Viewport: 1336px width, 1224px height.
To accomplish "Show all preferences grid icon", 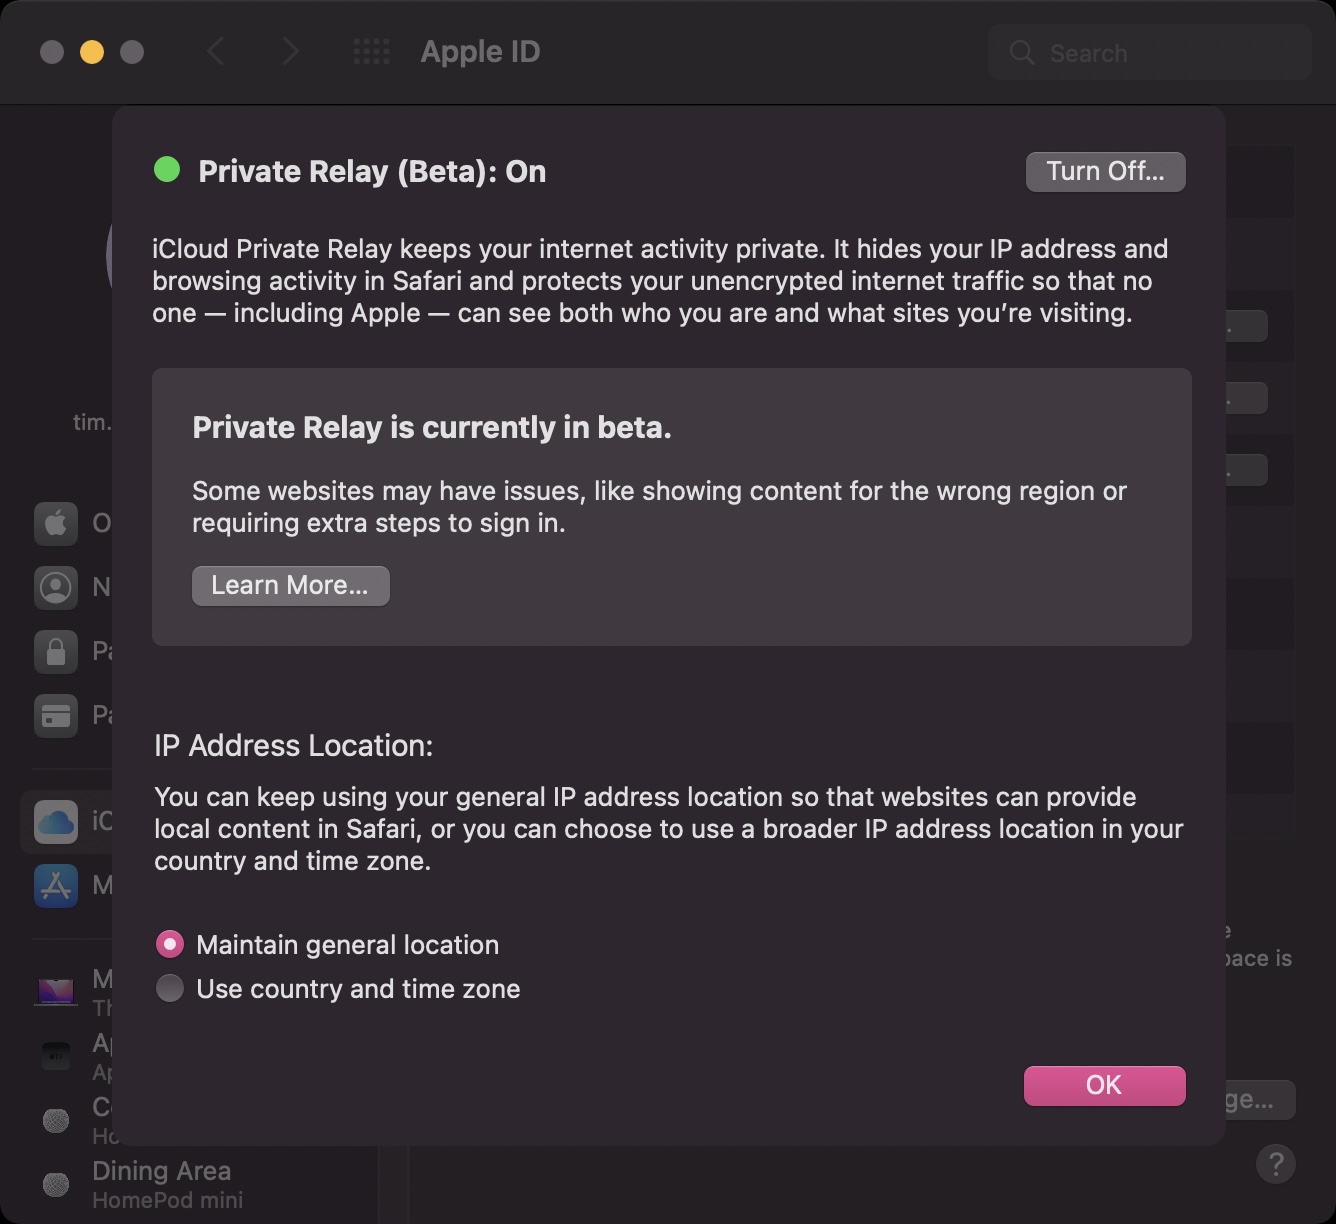I will coord(372,52).
